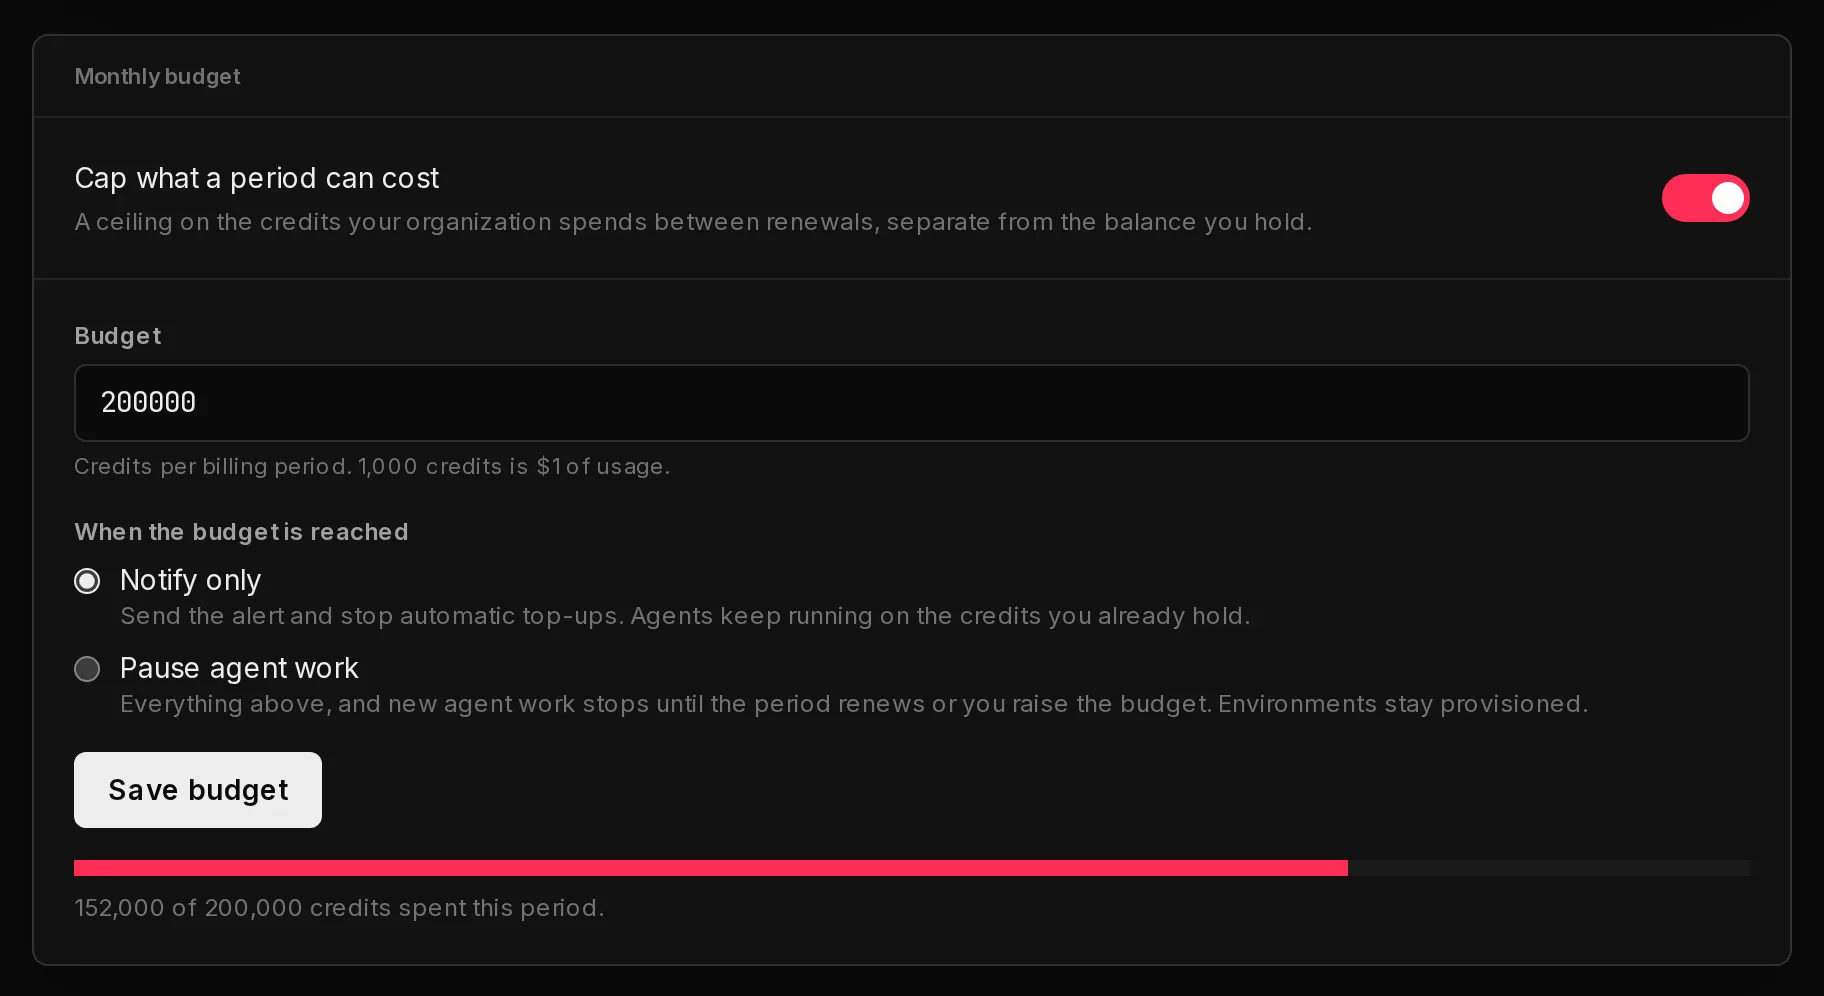Focus the Budget credits input field
The image size is (1824, 996).
[x=912, y=403]
